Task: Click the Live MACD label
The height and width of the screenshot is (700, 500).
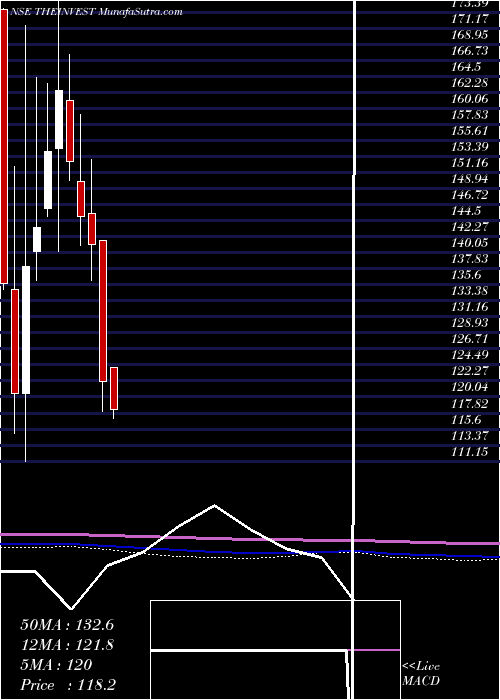Action: [421, 674]
